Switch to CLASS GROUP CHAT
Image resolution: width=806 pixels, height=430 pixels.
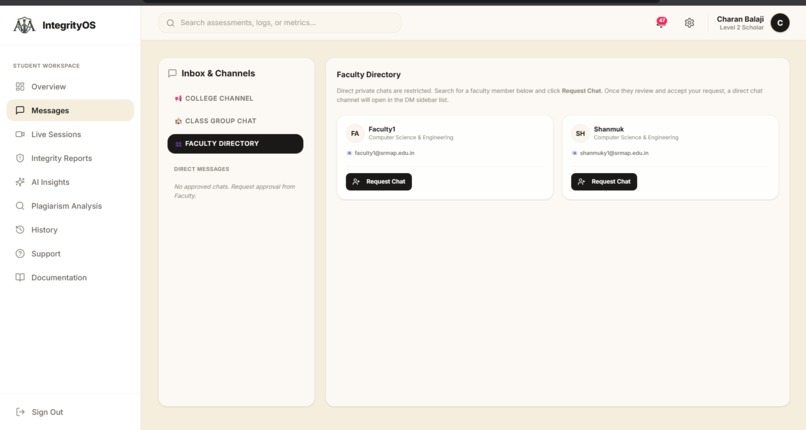235,121
